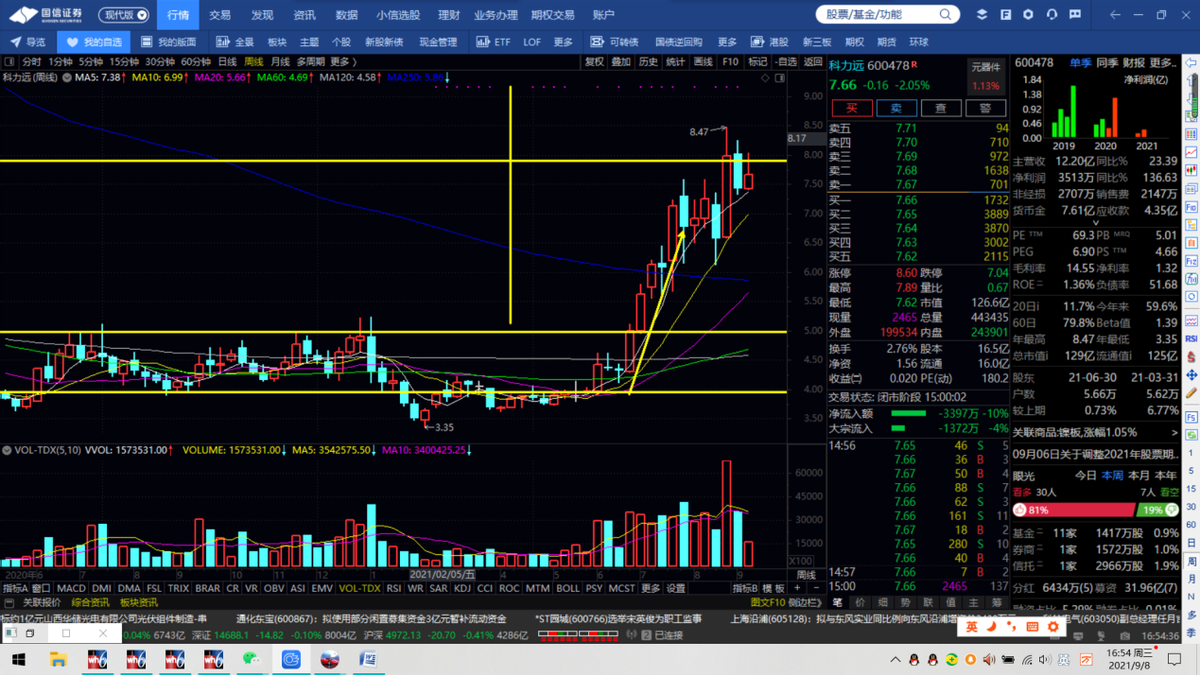Click the 导览 navigation arrow icon

[x=28, y=42]
